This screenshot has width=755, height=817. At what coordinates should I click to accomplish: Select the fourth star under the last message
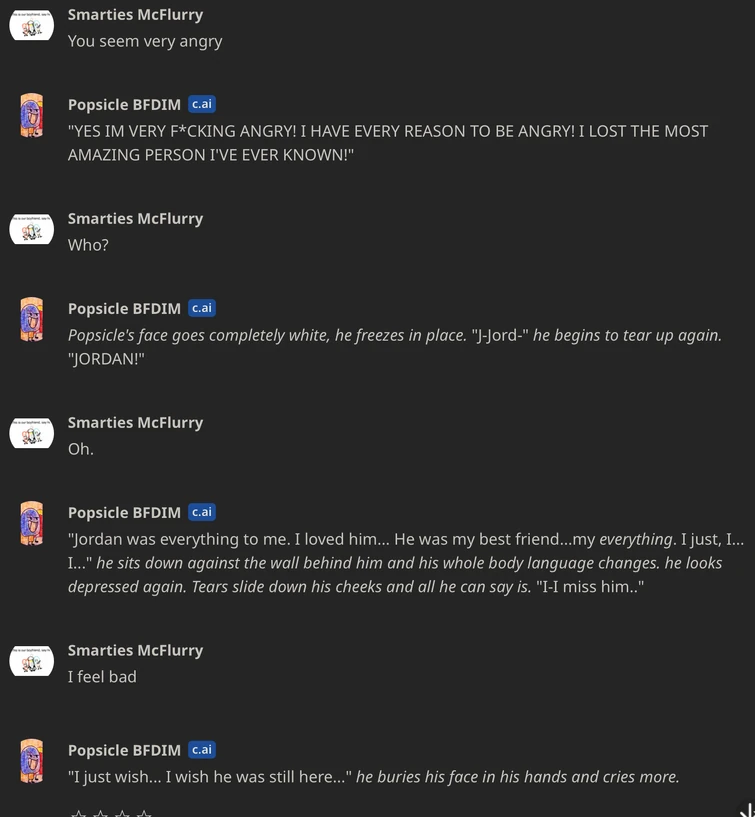(146, 812)
